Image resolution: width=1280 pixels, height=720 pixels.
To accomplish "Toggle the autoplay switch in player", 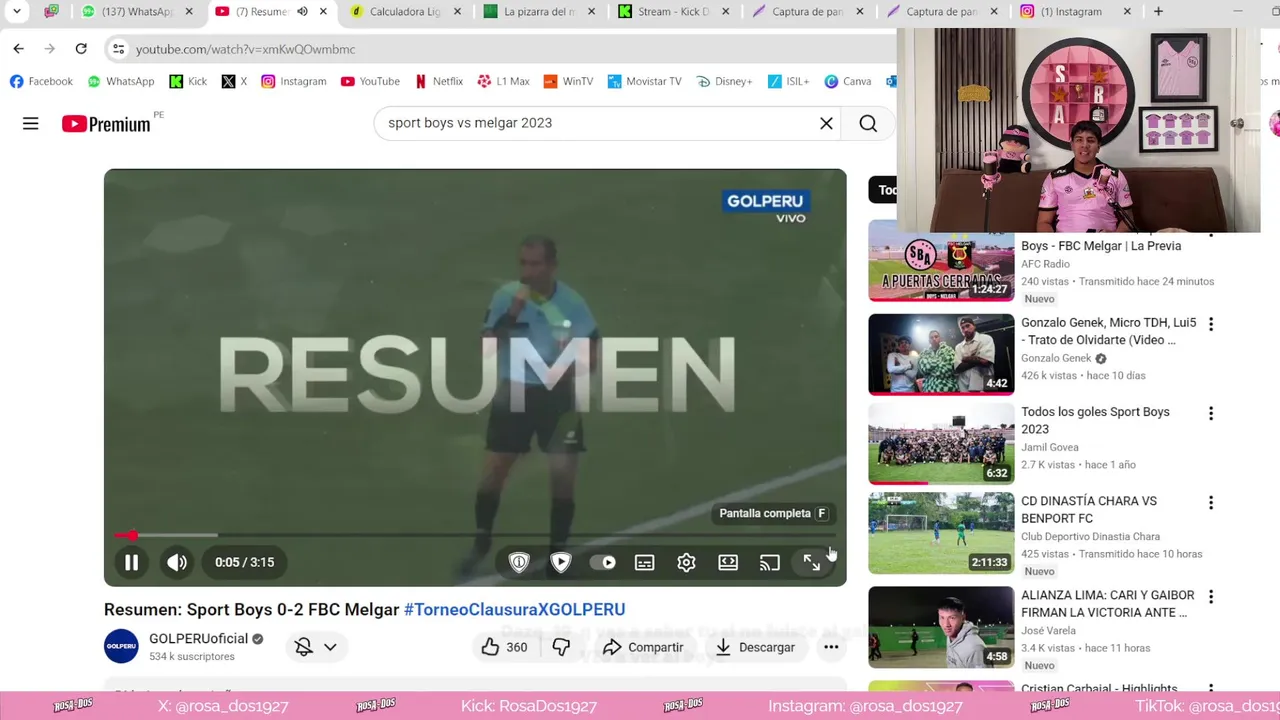I will pos(603,562).
